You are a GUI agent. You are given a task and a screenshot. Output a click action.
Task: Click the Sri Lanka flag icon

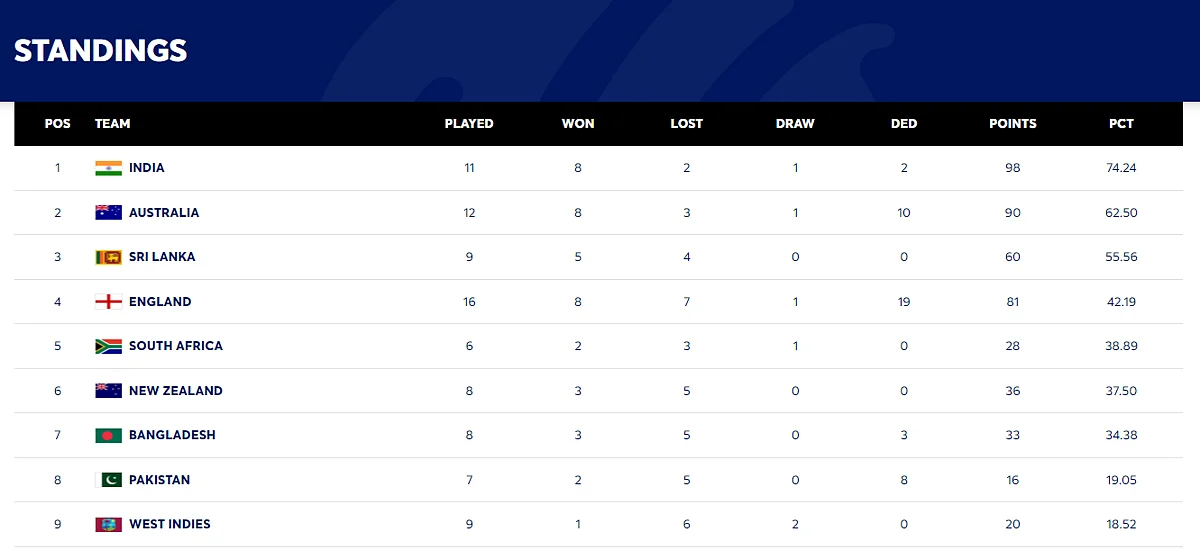click(x=108, y=257)
